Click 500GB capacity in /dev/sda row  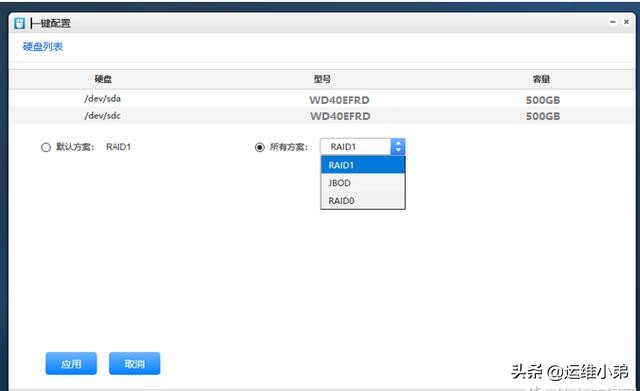(543, 100)
